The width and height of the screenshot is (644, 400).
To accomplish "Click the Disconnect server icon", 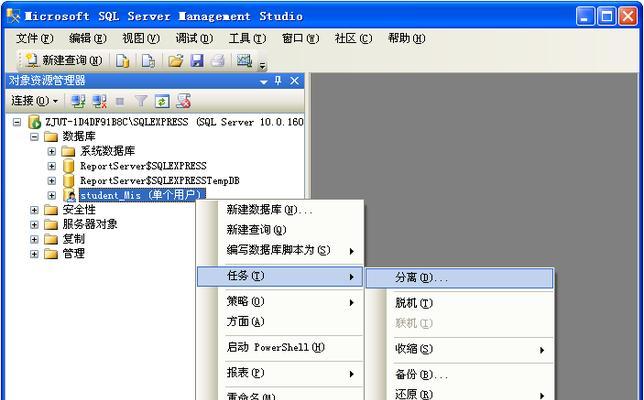I will (x=99, y=101).
